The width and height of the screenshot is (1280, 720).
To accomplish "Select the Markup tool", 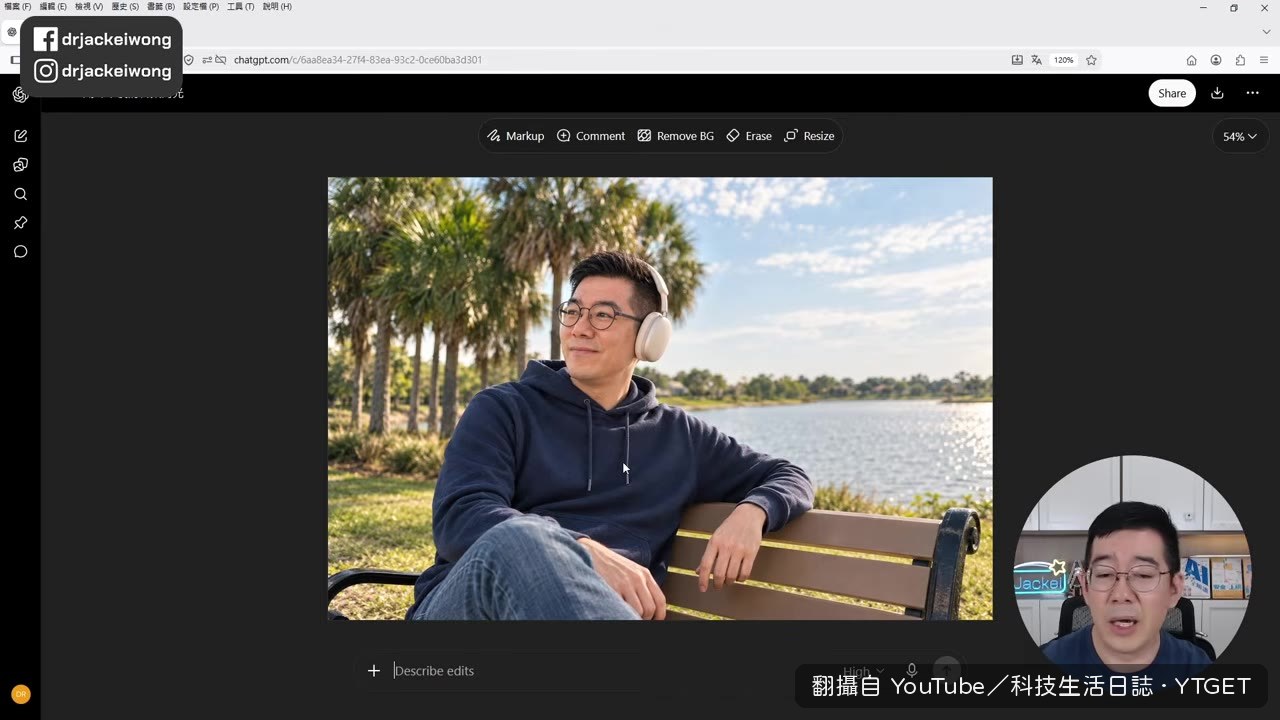I will click(515, 136).
